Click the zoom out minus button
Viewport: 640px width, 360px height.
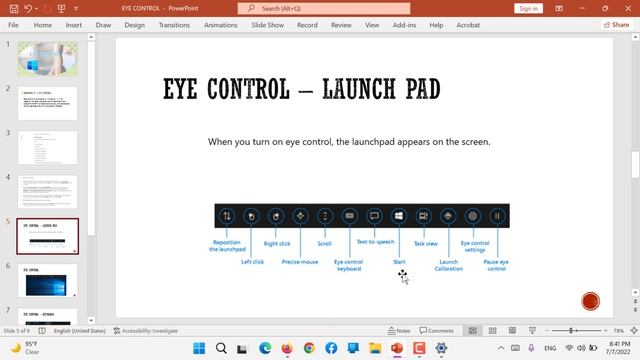point(548,331)
